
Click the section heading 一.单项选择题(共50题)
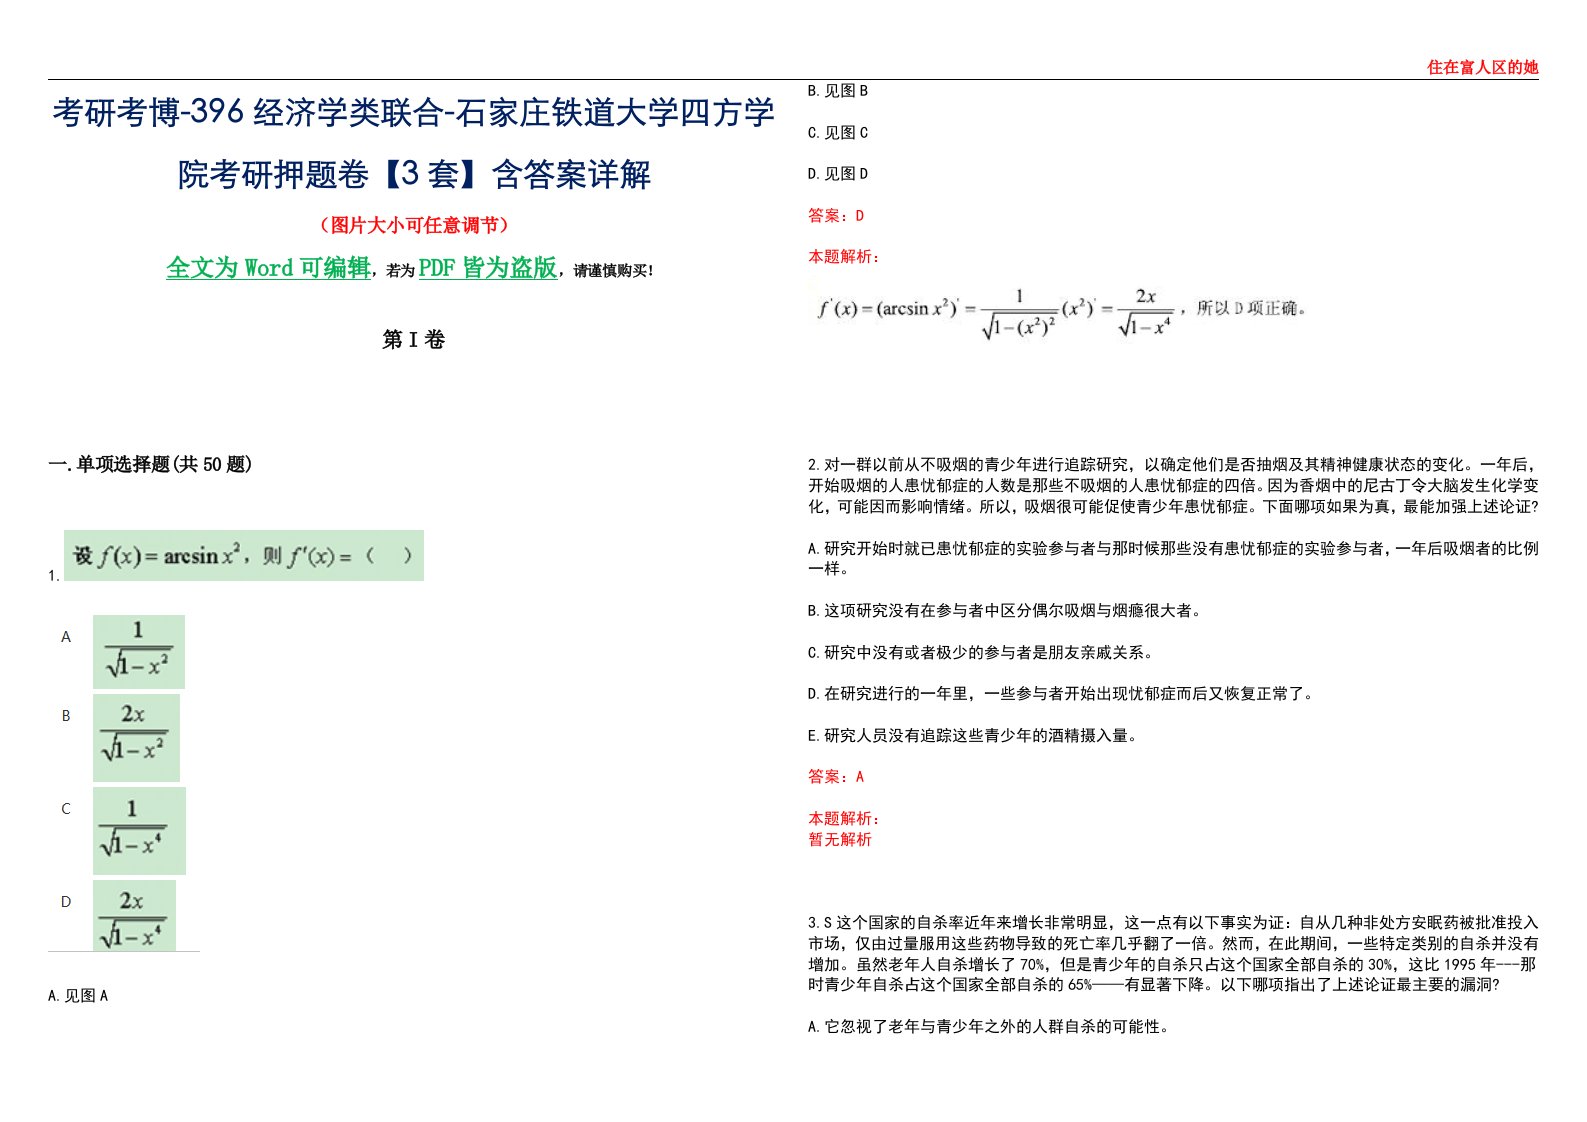(x=150, y=464)
